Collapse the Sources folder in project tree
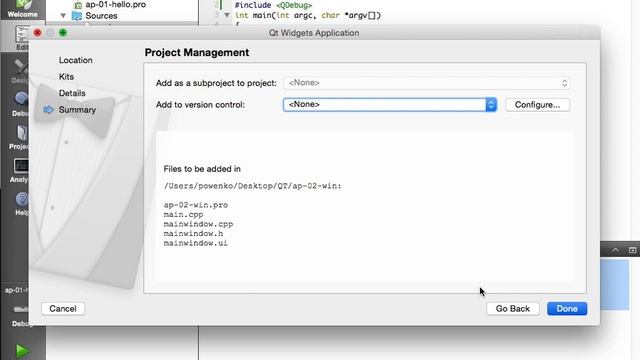 coord(63,16)
